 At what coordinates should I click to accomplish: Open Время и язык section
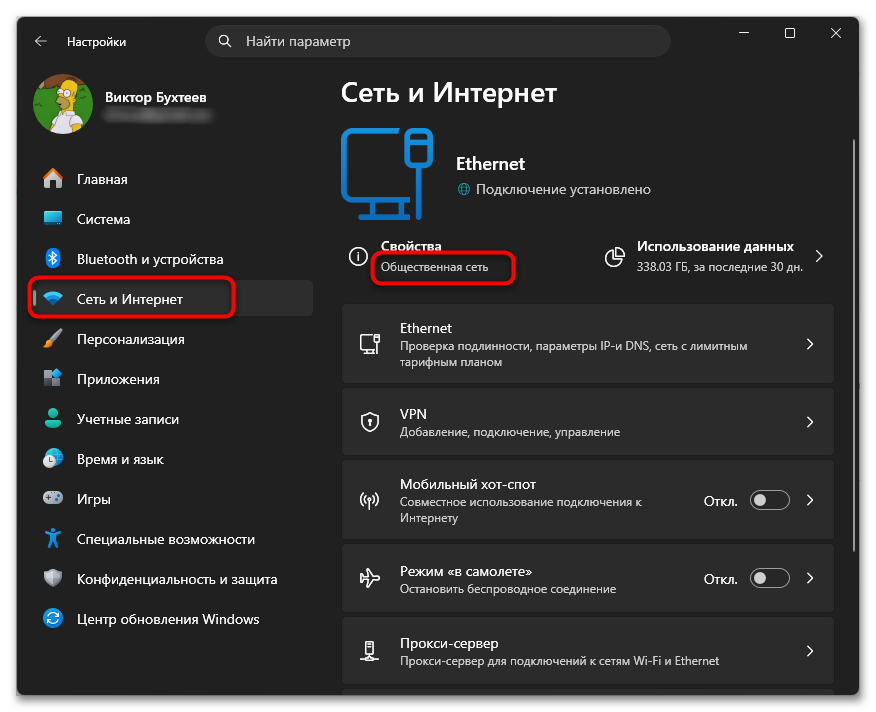tap(172, 459)
